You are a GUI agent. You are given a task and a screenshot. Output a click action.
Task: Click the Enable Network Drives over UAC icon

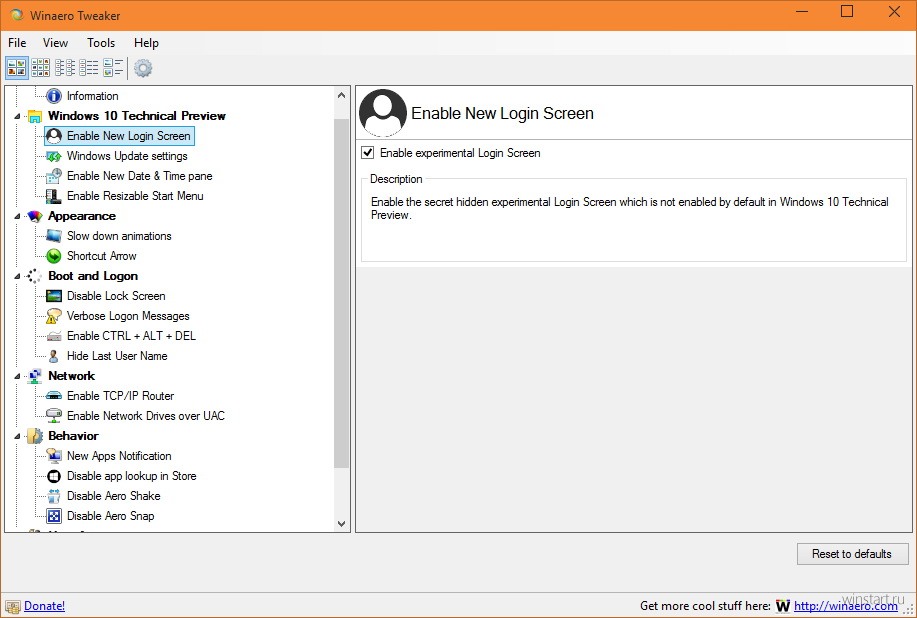pos(54,416)
